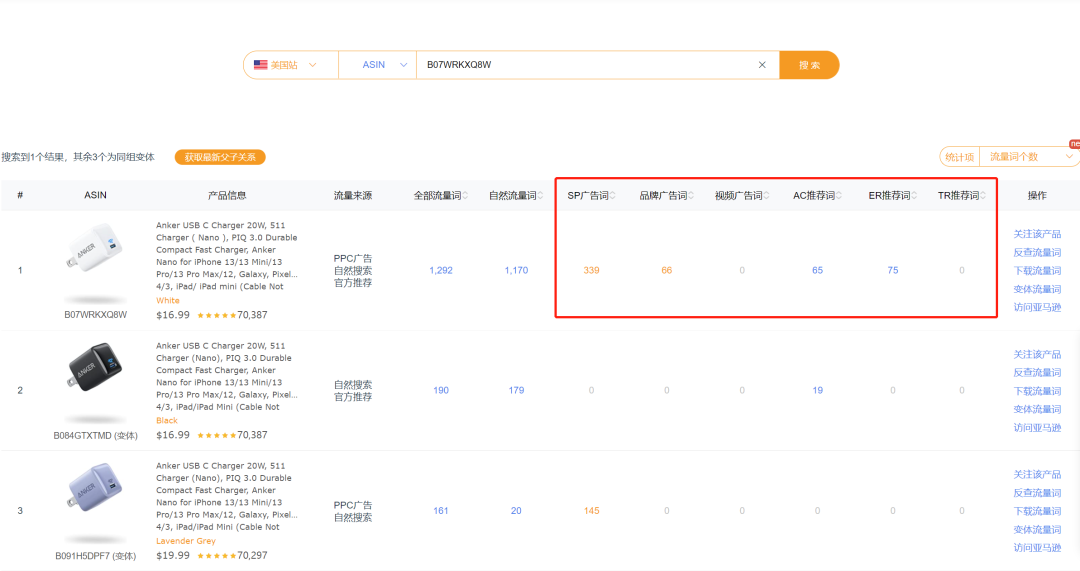Click total traffic words value 1,292

coord(441,270)
